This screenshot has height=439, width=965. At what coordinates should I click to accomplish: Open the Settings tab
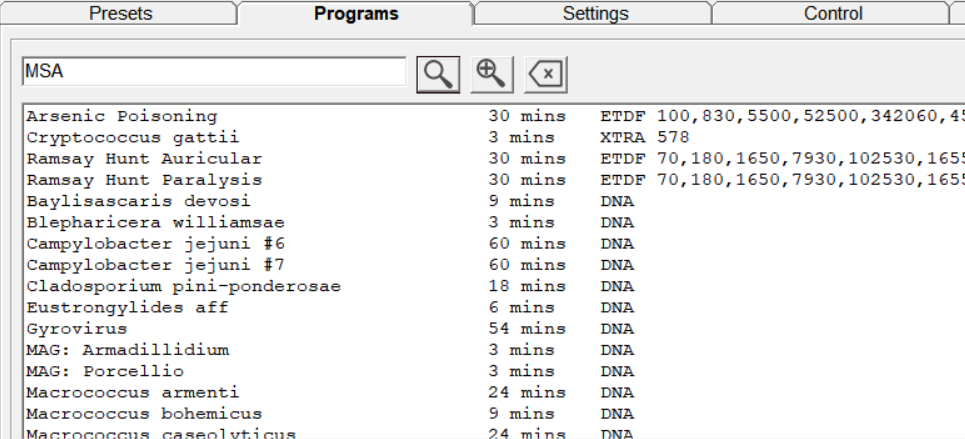click(595, 14)
